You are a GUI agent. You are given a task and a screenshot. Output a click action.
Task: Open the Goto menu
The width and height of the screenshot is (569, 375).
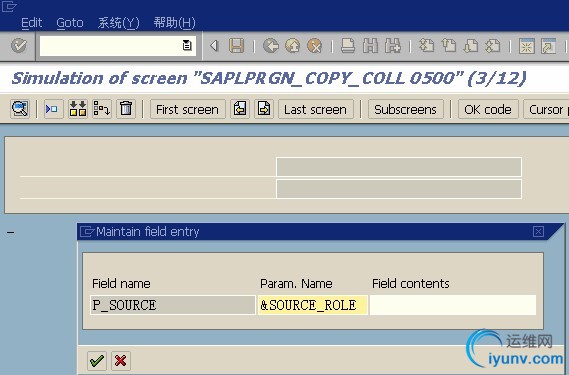point(70,23)
